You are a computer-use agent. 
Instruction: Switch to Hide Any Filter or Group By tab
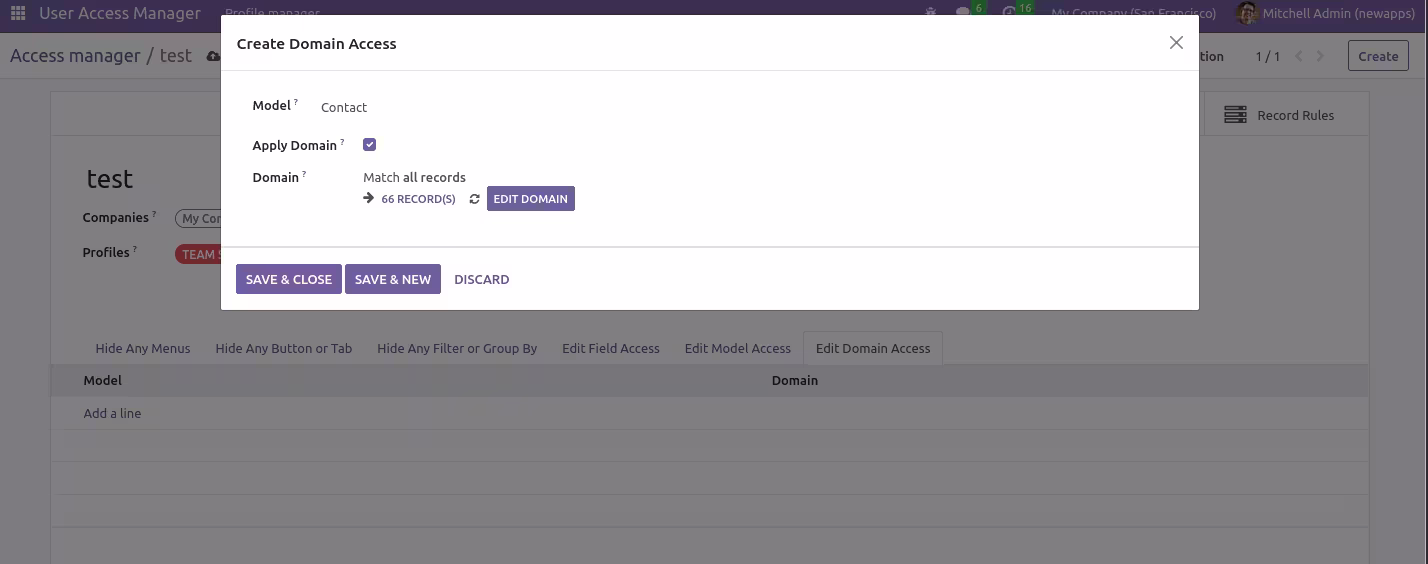[457, 348]
